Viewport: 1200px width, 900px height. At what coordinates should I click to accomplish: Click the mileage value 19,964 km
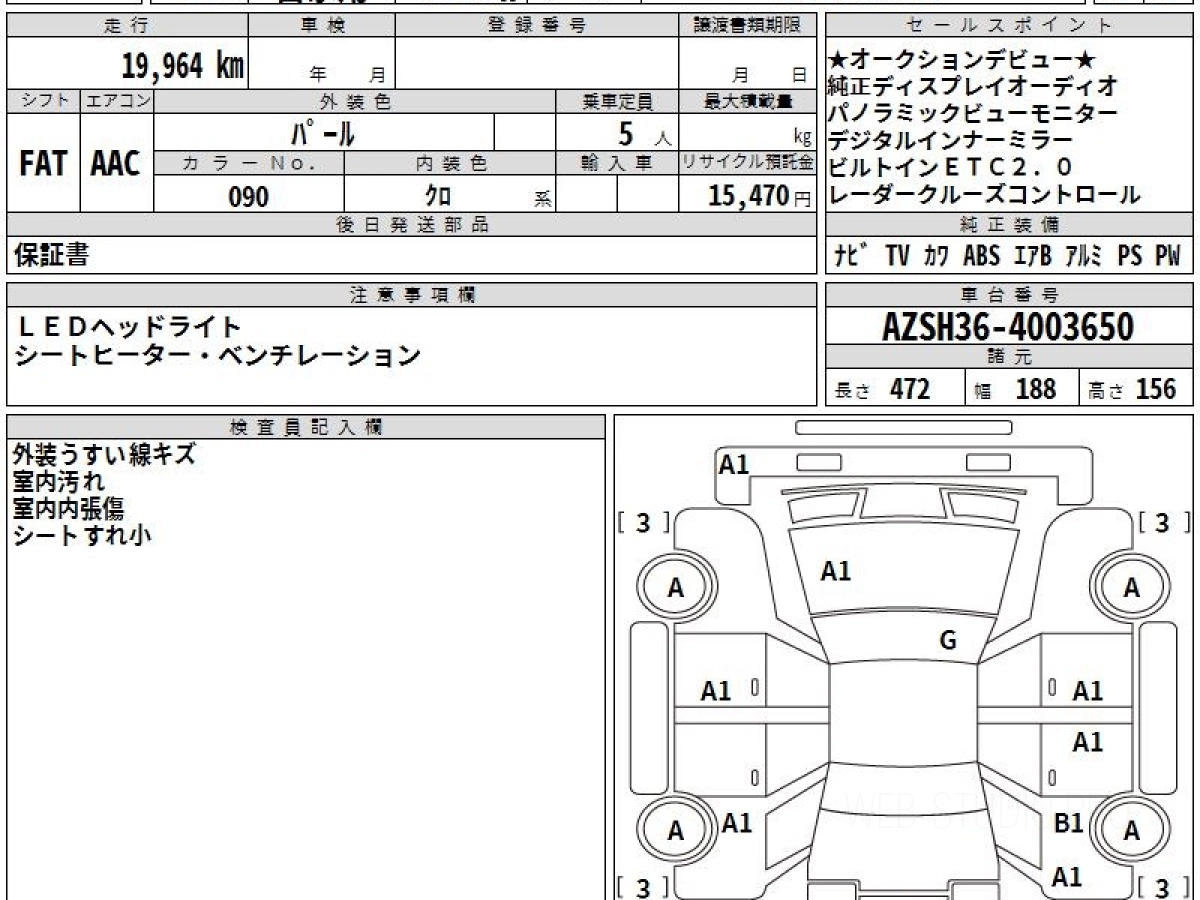click(182, 66)
